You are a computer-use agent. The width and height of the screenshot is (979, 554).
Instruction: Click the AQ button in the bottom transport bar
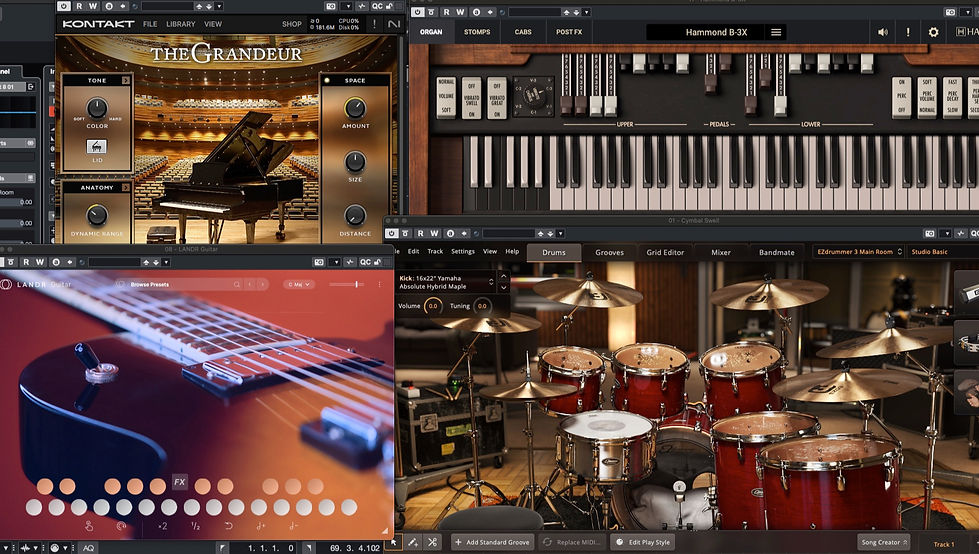pos(88,548)
